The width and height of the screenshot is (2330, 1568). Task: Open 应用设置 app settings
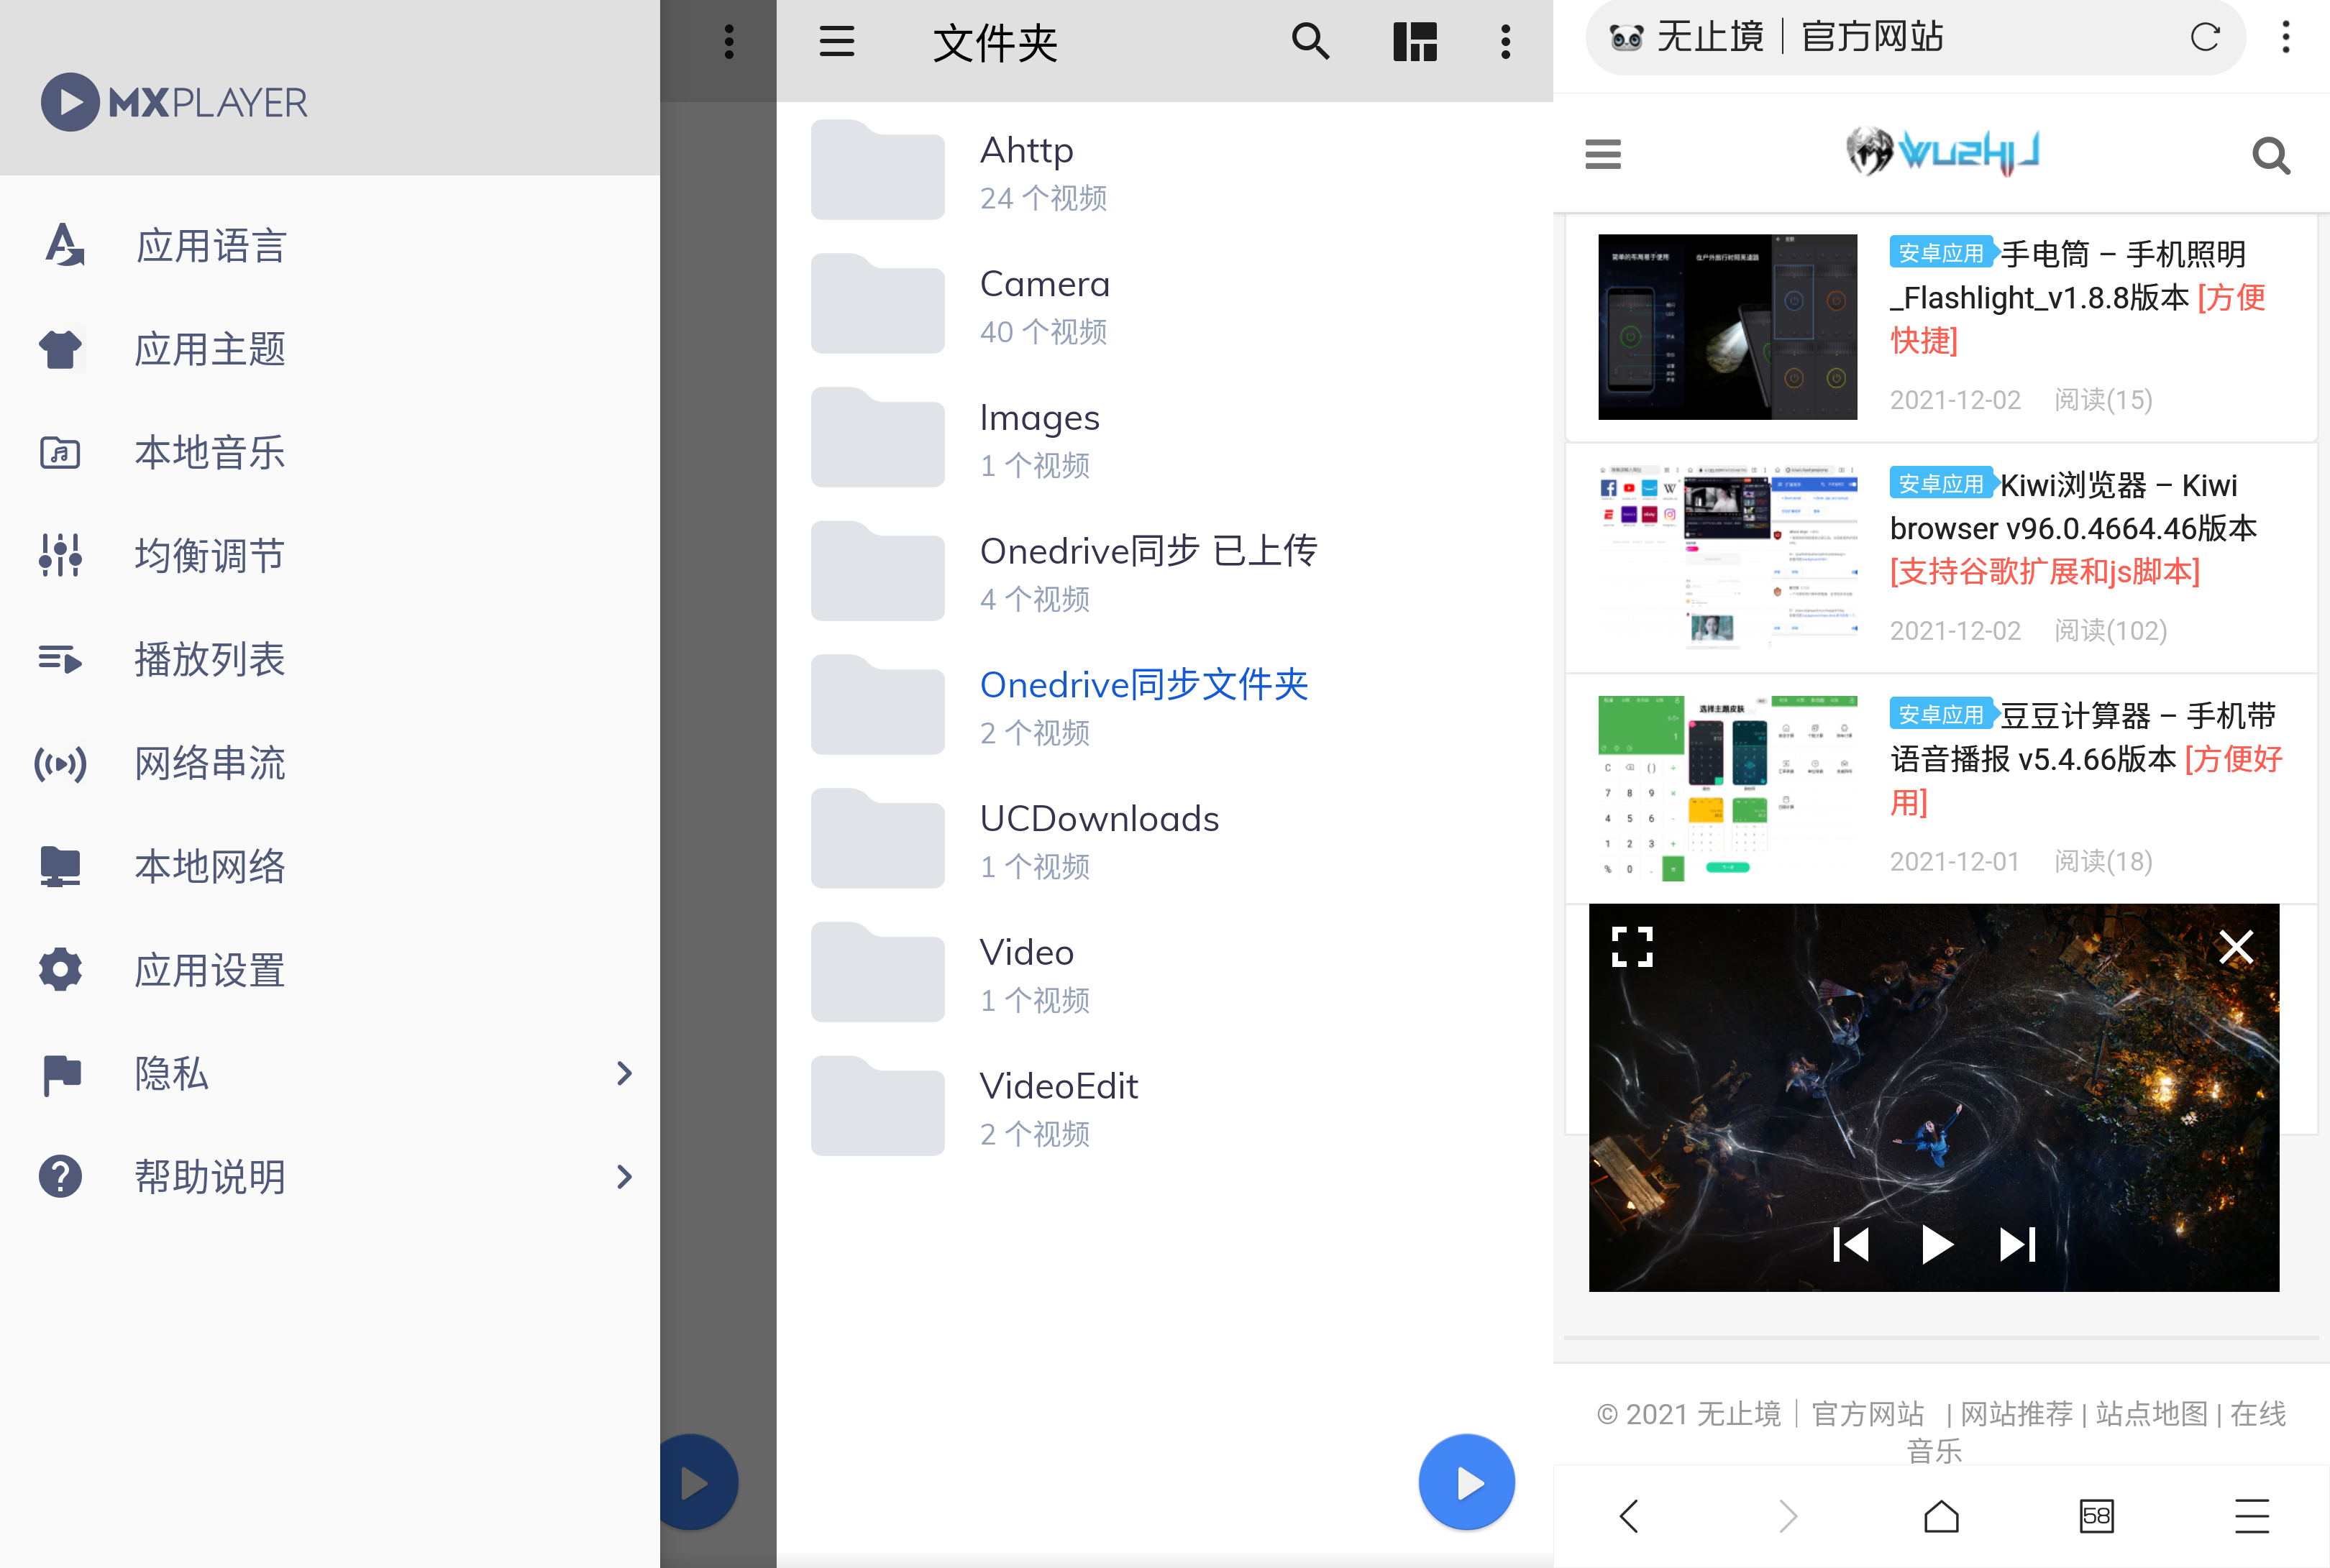tap(330, 970)
